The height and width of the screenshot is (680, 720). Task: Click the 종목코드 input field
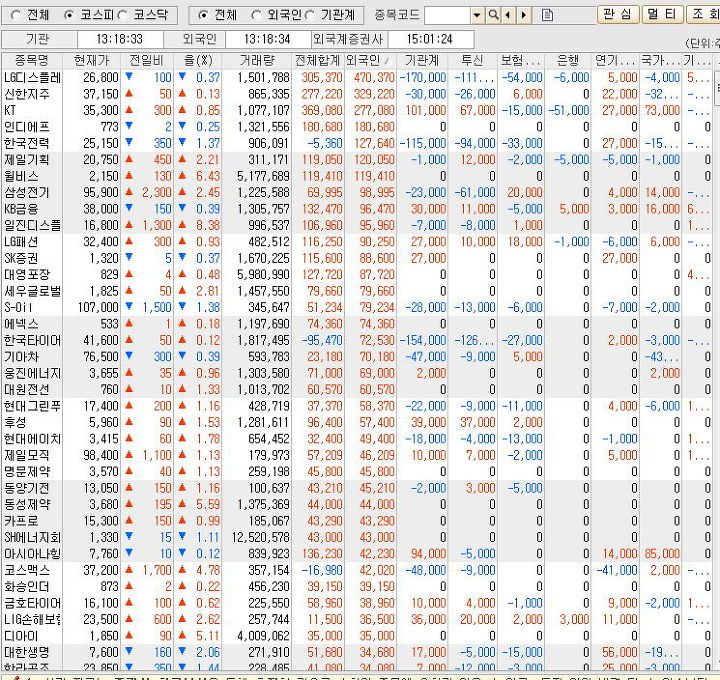tap(448, 15)
